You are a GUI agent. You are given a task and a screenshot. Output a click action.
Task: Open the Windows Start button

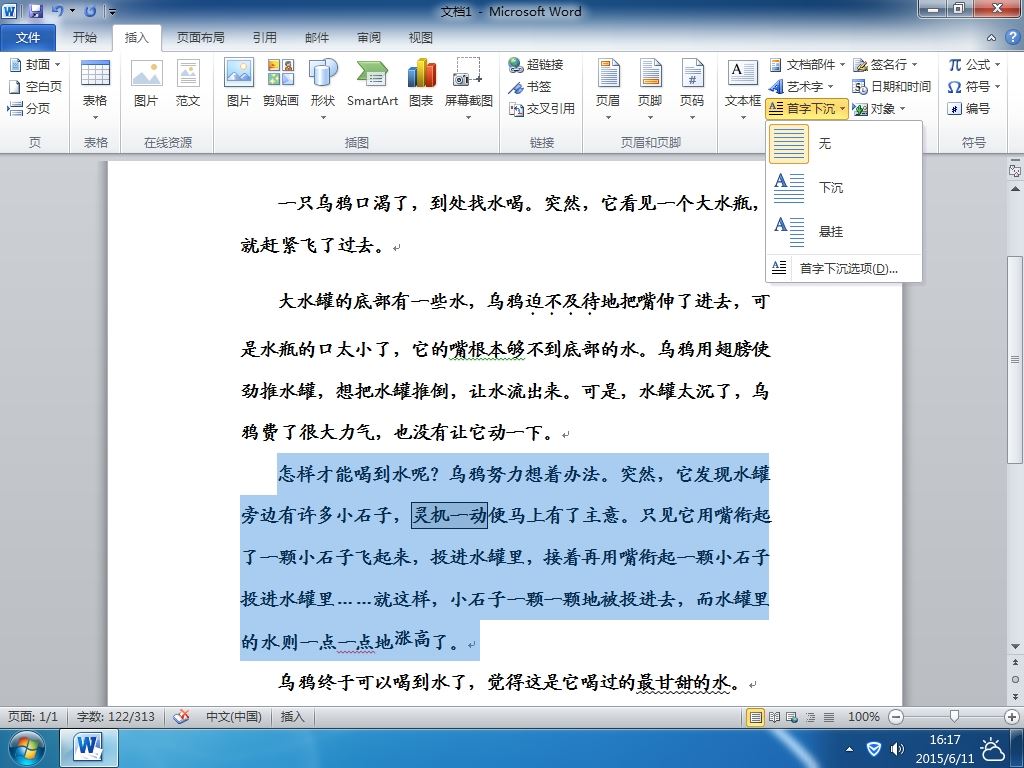tap(27, 748)
